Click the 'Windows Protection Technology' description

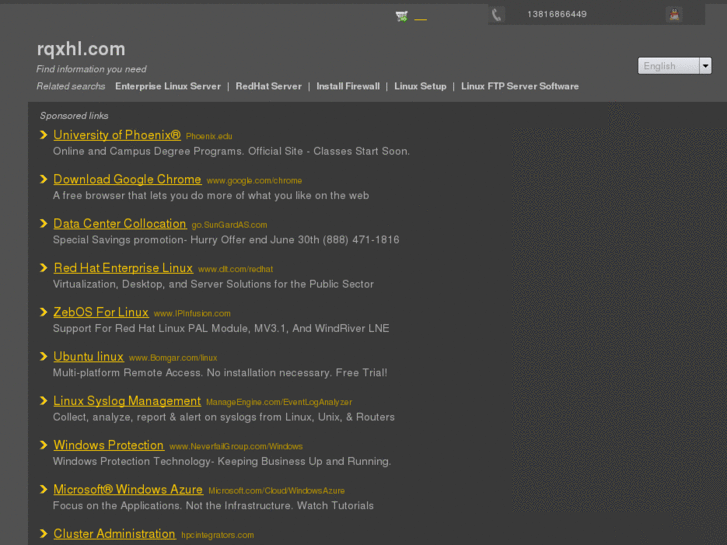click(x=222, y=462)
